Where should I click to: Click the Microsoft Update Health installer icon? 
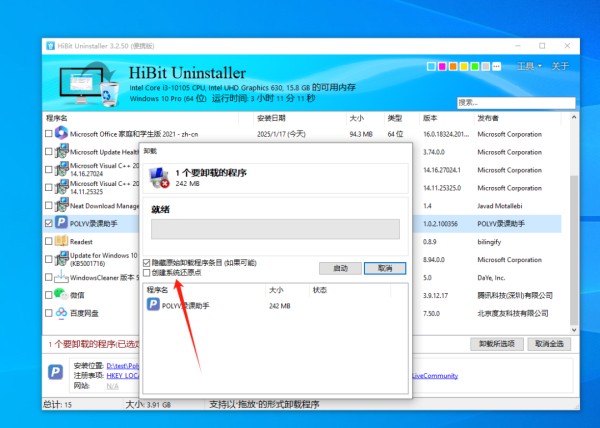point(61,151)
